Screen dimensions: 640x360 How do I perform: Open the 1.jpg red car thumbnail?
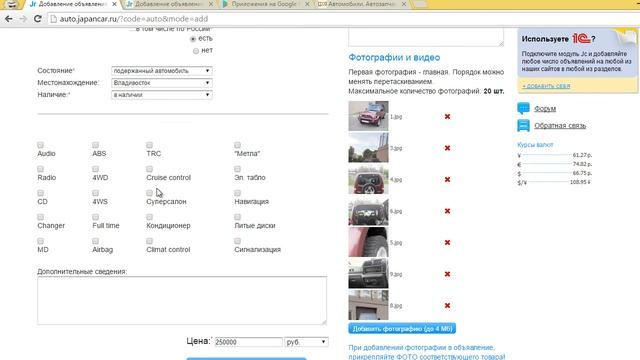(368, 116)
